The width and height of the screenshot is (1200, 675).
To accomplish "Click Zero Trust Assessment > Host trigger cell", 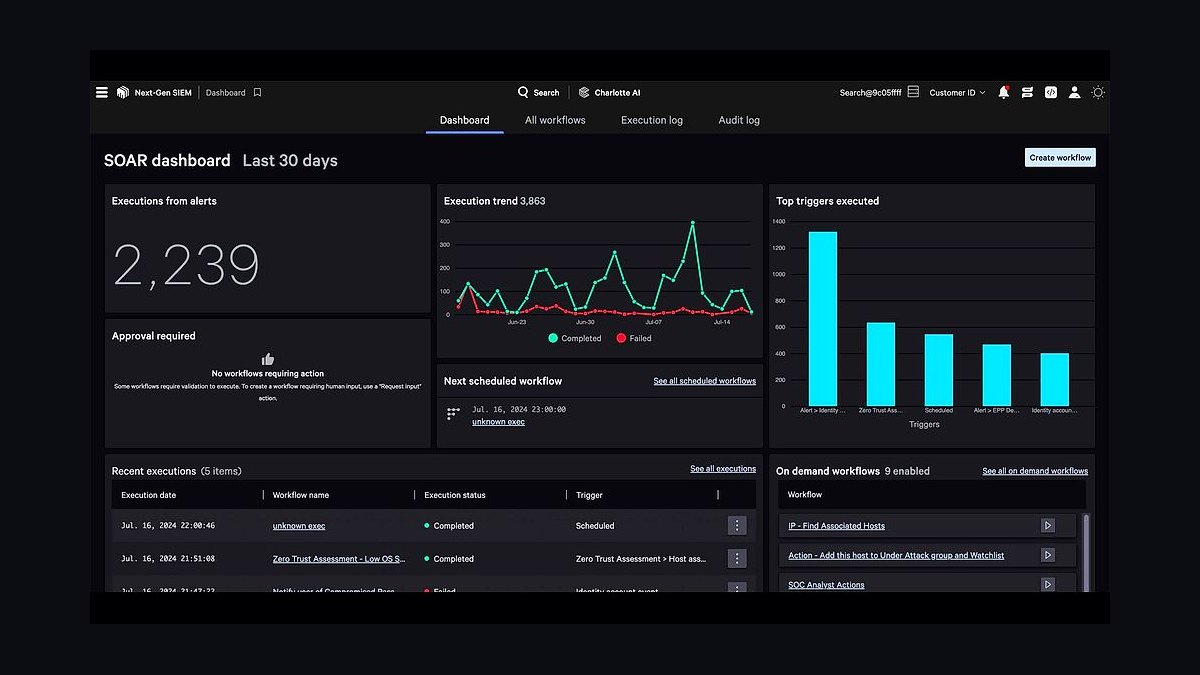I will (641, 559).
